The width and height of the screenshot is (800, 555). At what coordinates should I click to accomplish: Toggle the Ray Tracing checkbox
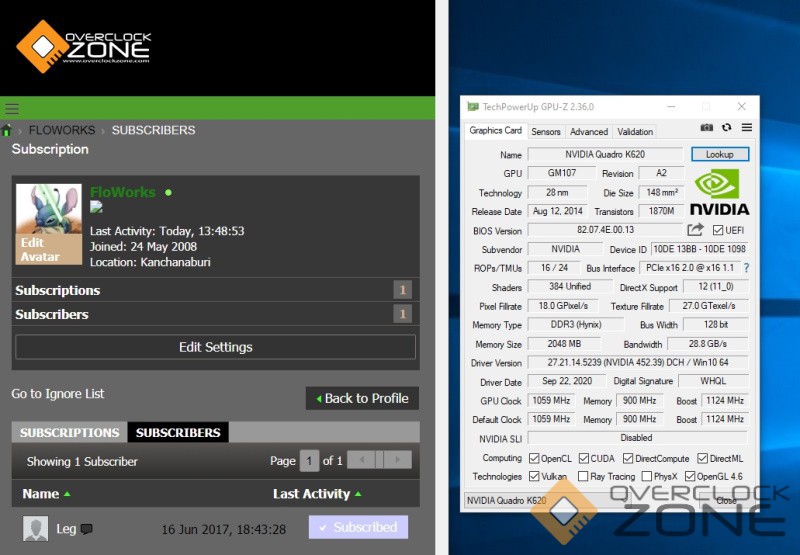[x=583, y=476]
